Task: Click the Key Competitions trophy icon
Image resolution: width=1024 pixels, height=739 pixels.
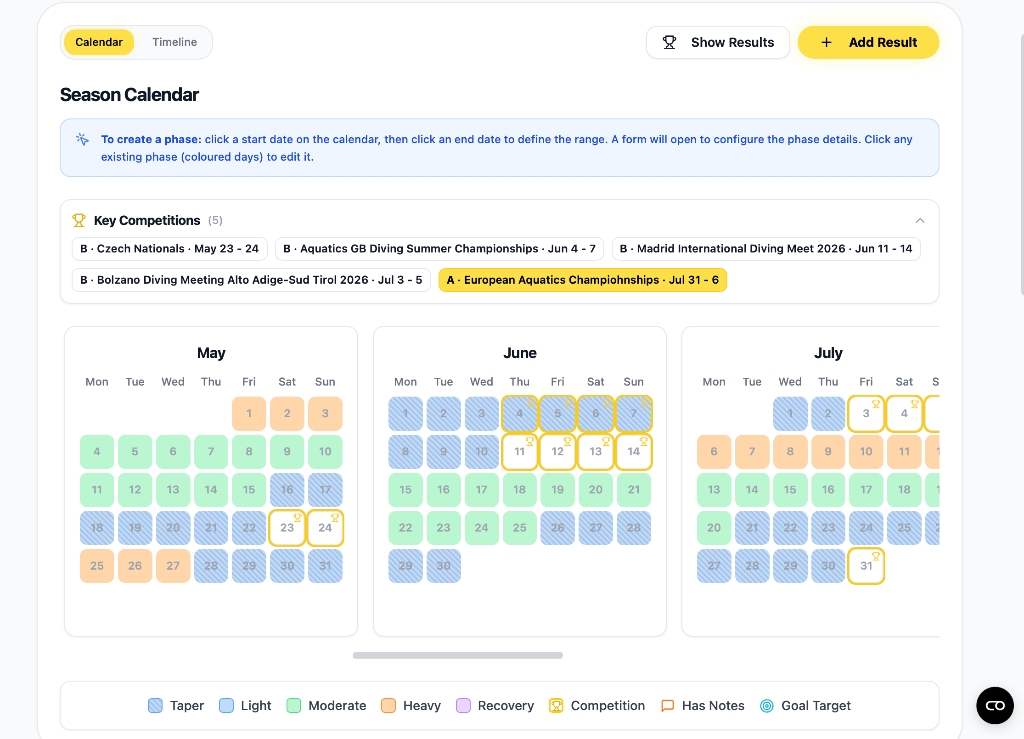Action: (x=79, y=221)
